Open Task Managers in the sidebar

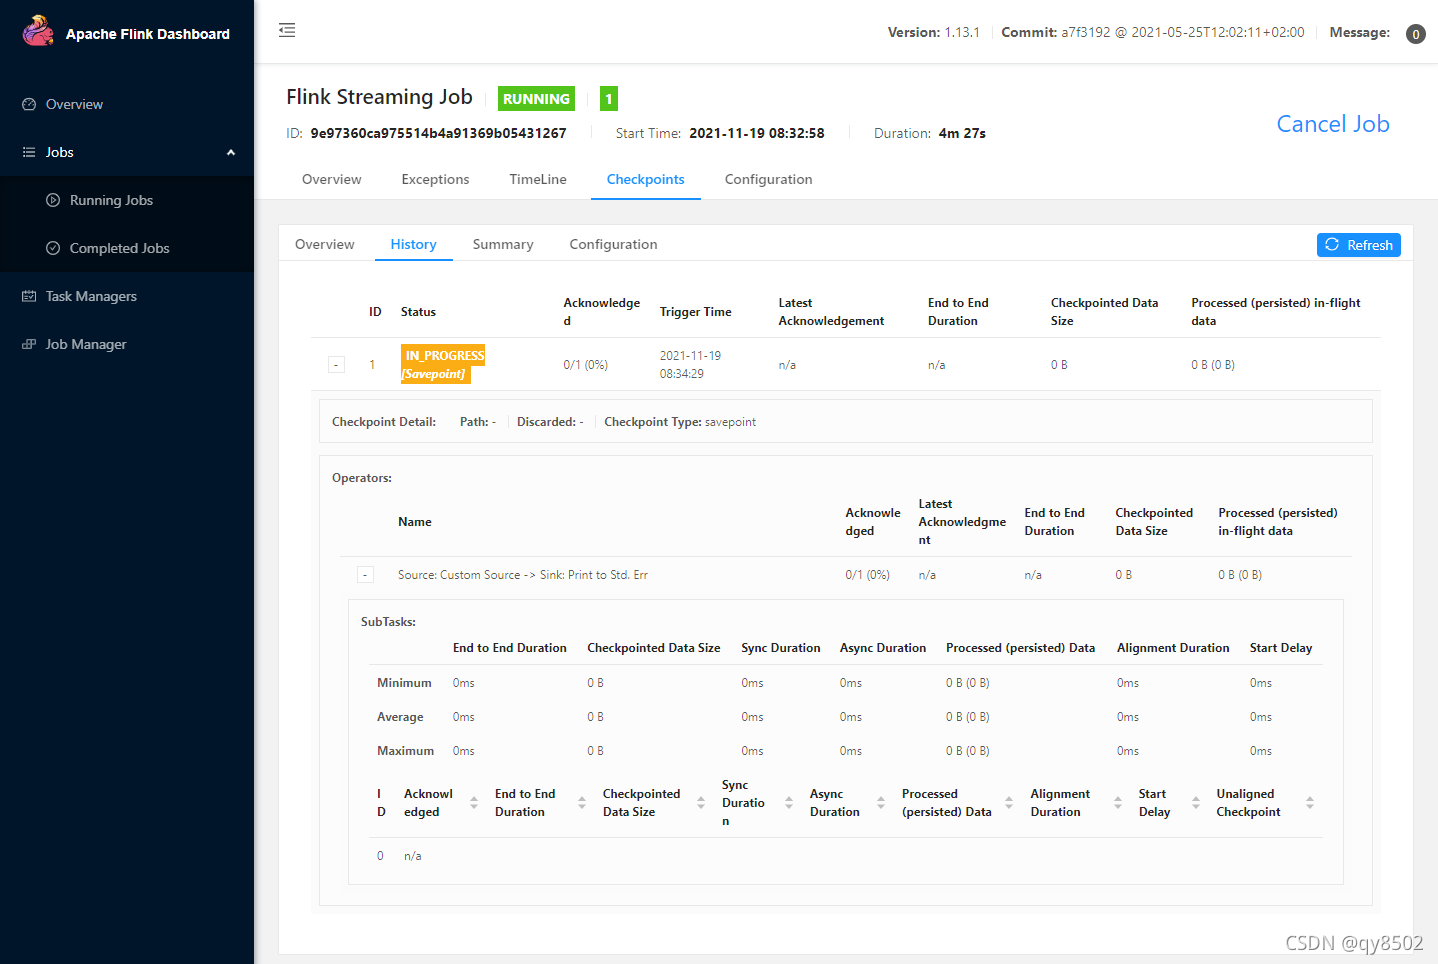(x=127, y=296)
